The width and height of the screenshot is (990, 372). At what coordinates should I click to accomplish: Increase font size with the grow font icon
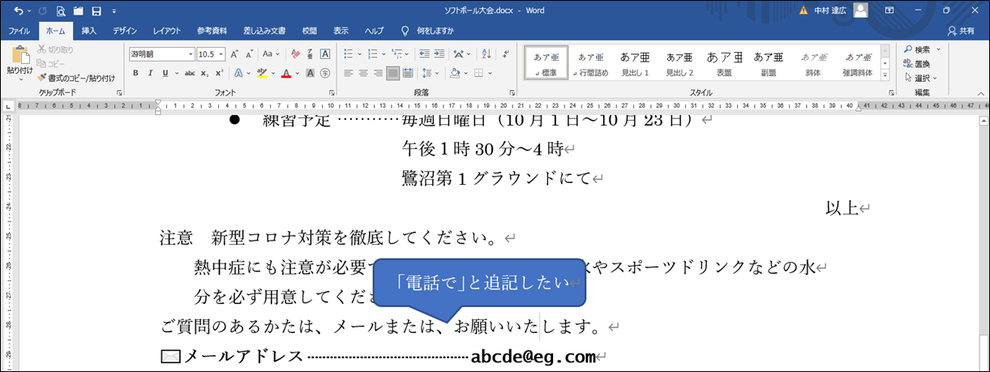coord(234,54)
